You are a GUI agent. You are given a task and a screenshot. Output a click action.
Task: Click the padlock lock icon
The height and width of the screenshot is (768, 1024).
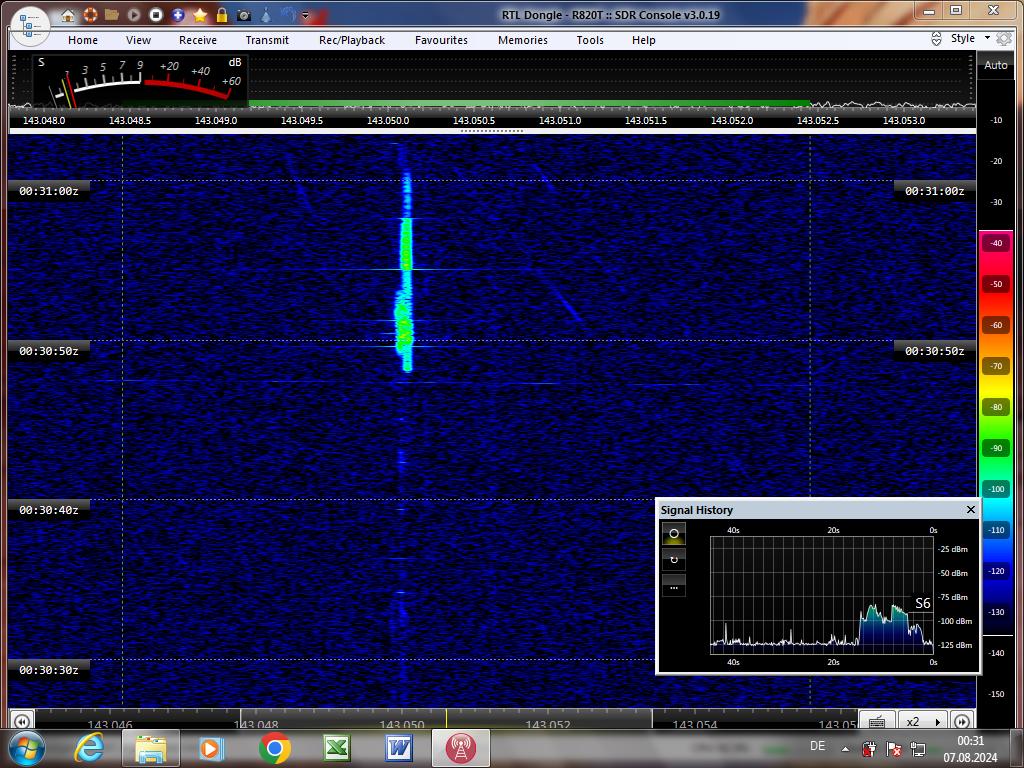coord(222,14)
